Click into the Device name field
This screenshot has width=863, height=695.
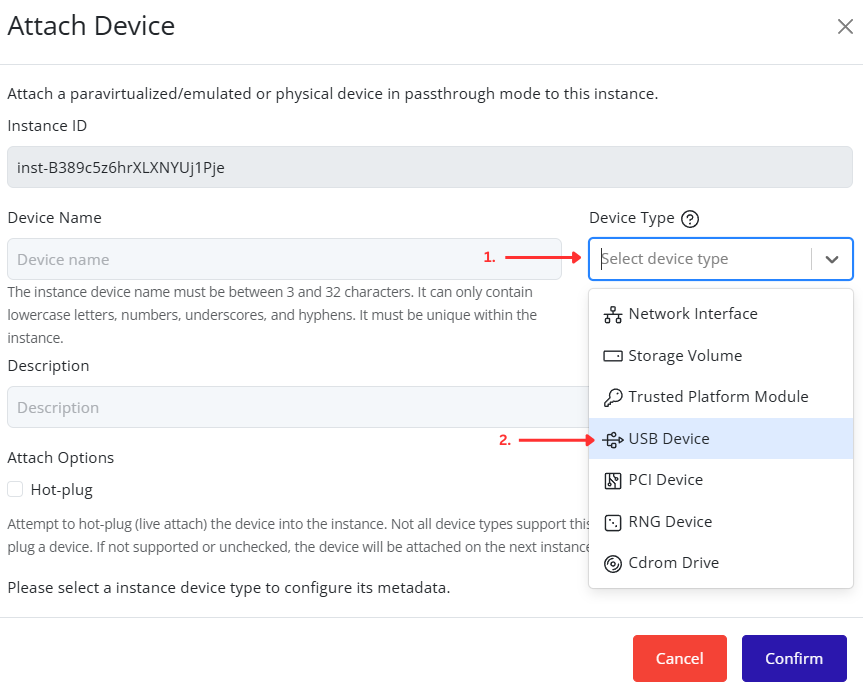pyautogui.click(x=284, y=259)
